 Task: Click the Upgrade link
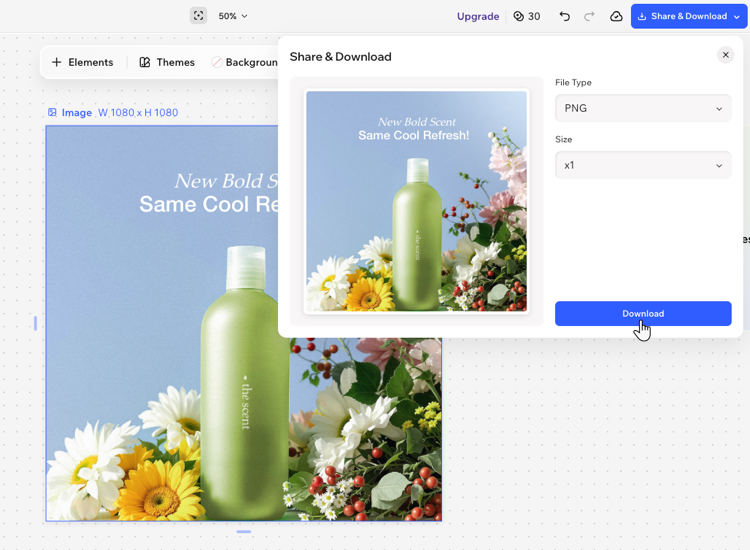pos(478,16)
